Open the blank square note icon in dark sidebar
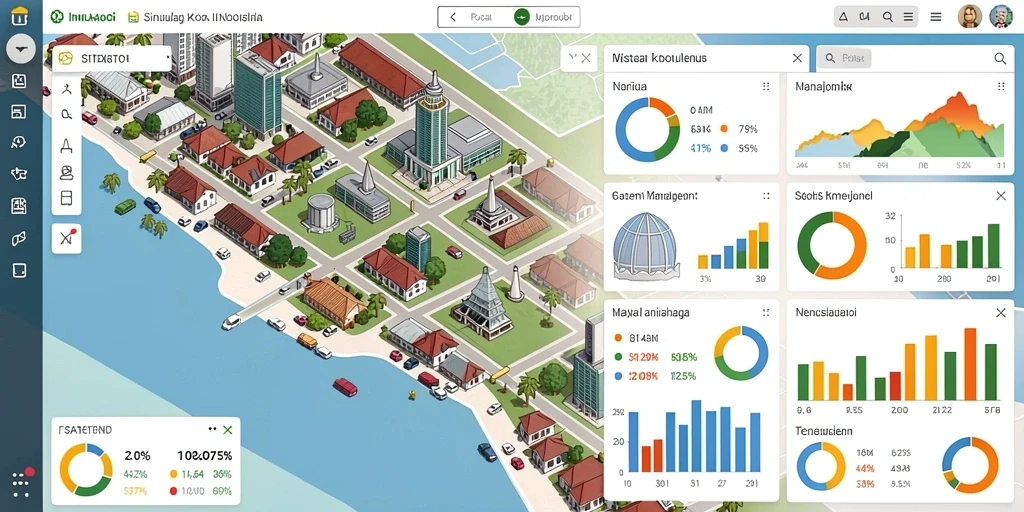 pos(19,270)
